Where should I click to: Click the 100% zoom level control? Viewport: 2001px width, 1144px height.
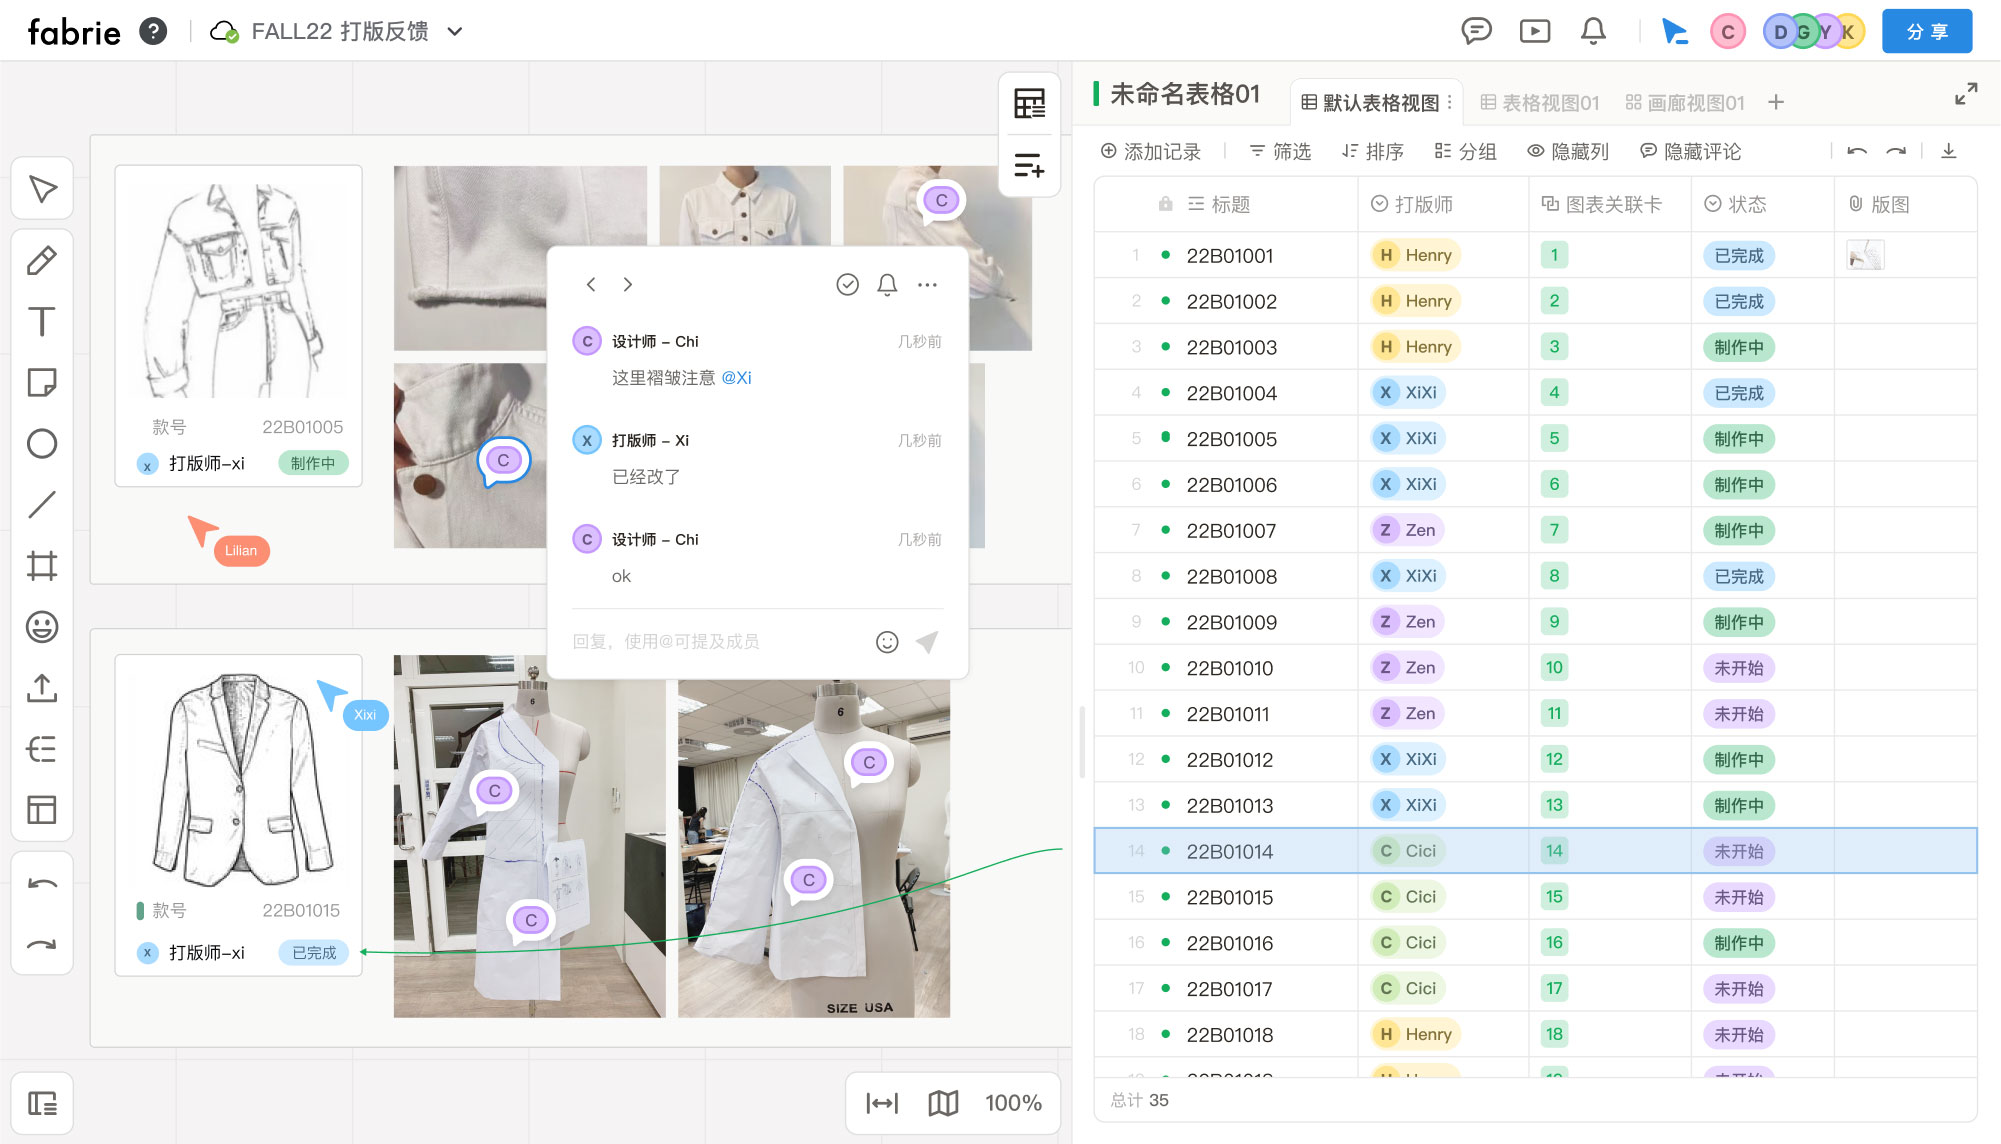[1013, 1103]
